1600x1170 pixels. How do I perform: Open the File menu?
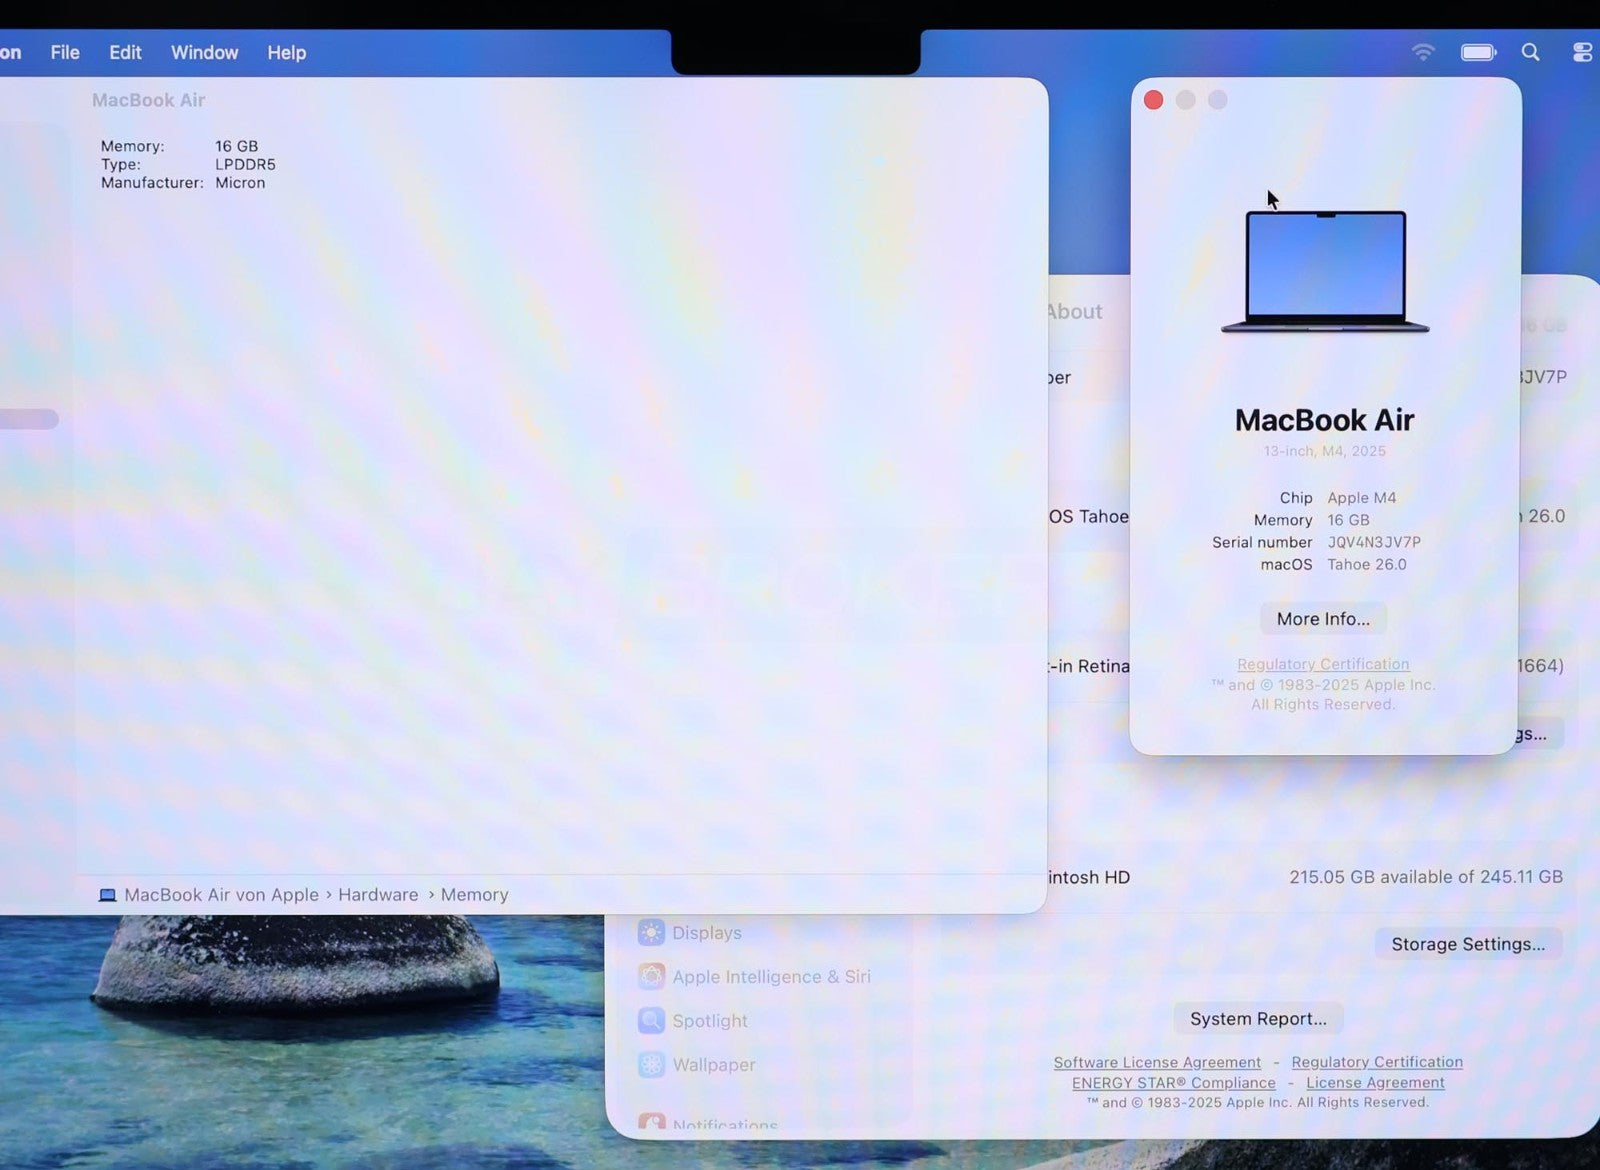[x=65, y=52]
